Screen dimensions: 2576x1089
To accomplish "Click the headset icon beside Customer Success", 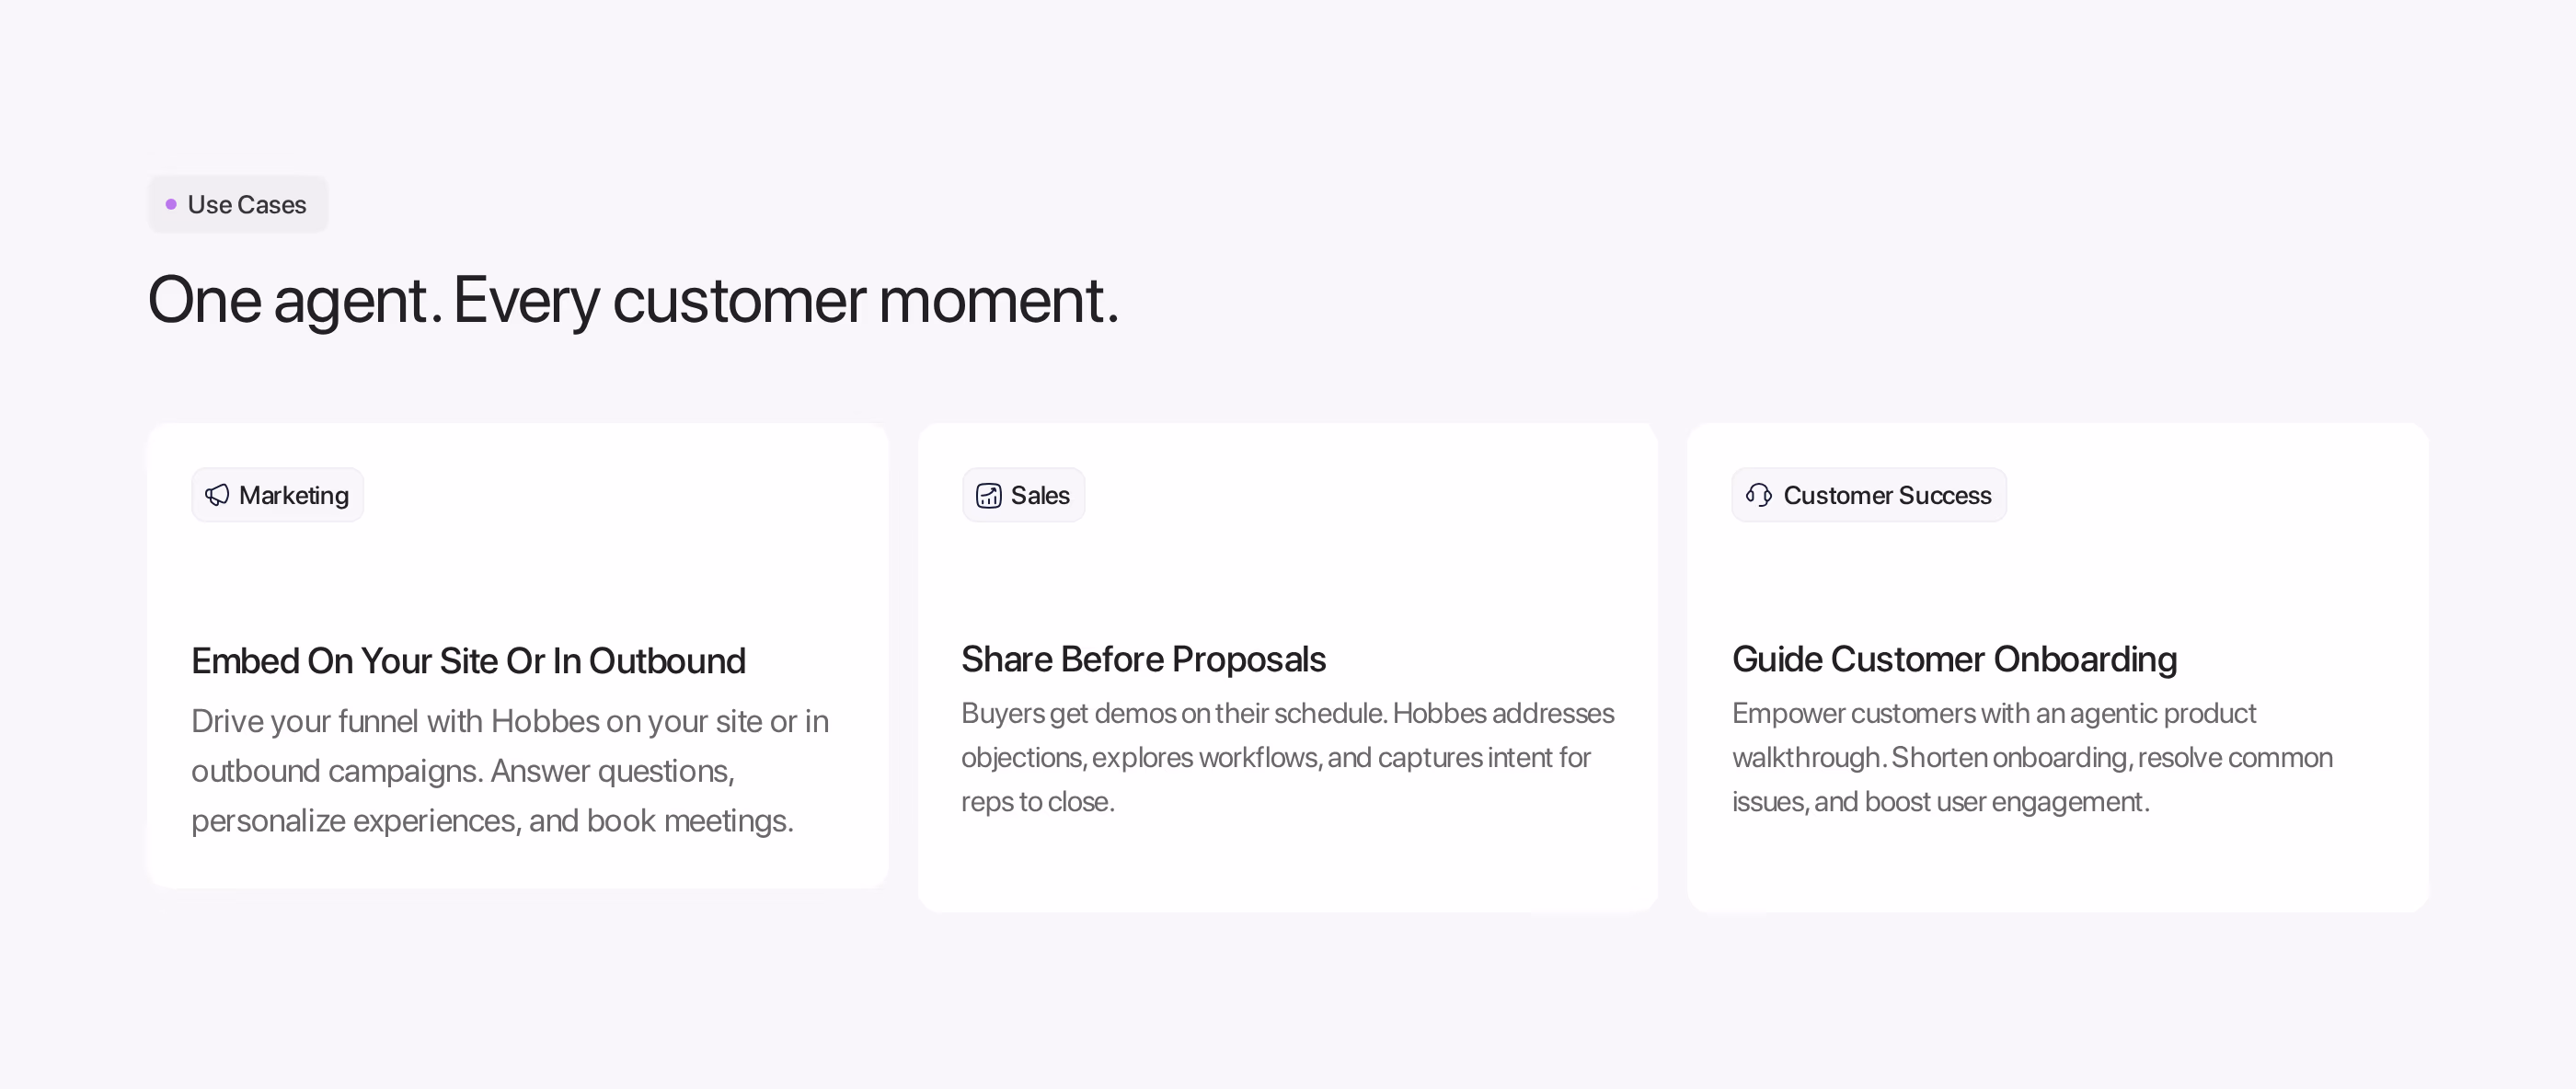I will point(1759,495).
